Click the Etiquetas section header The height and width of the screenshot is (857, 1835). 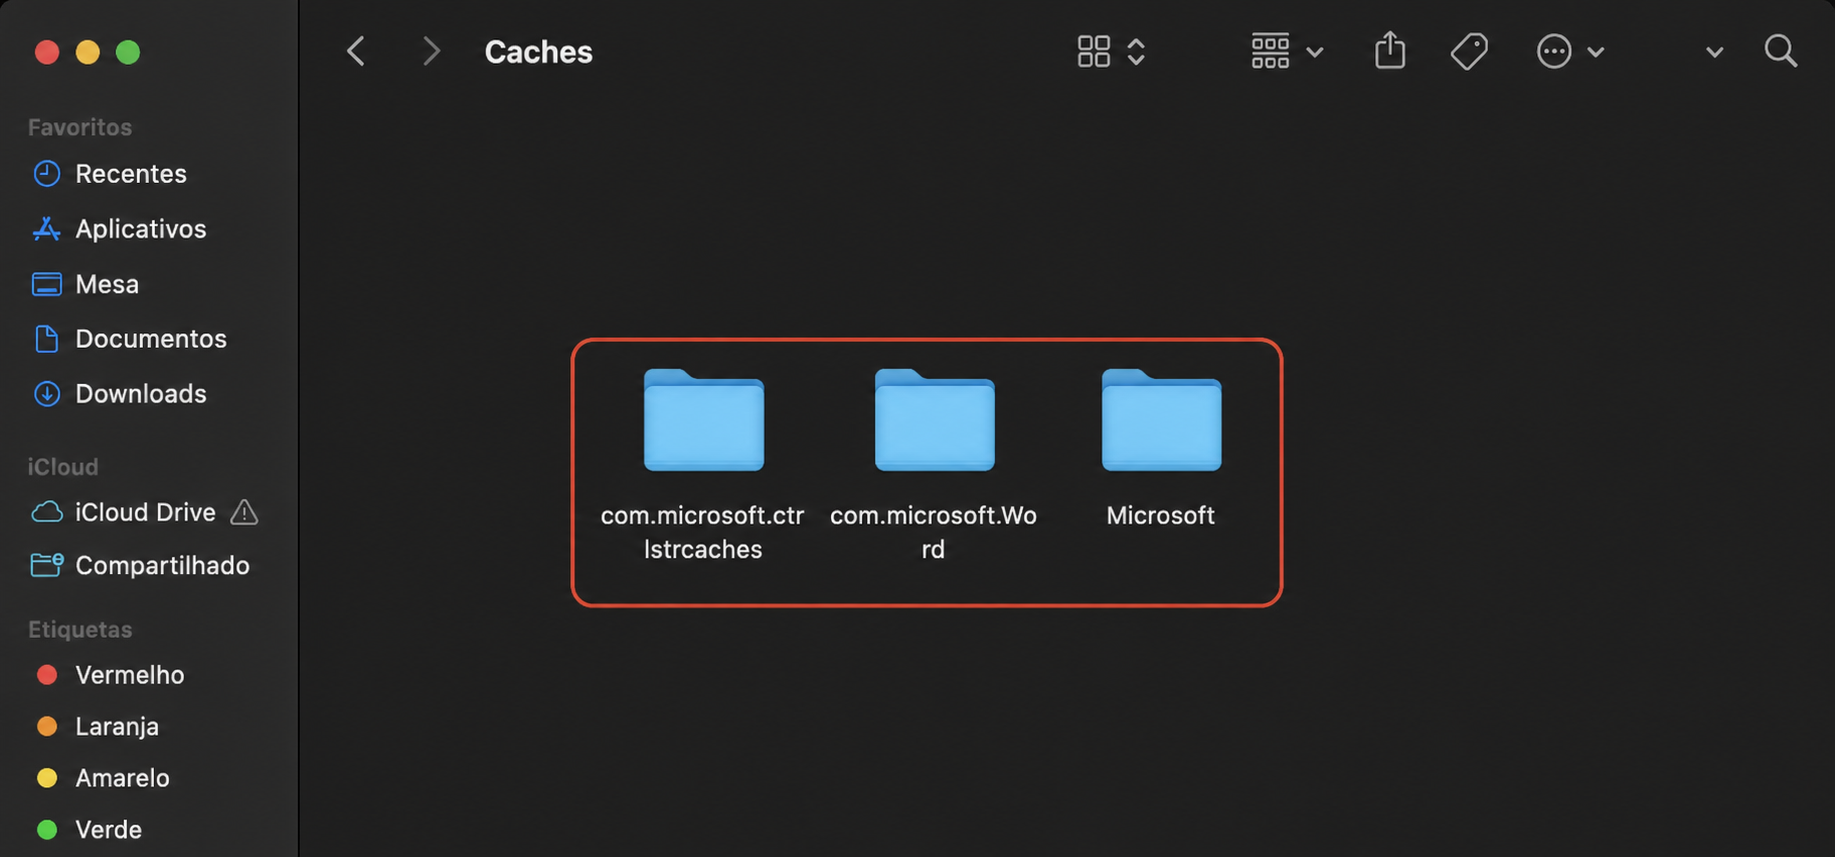(x=80, y=629)
